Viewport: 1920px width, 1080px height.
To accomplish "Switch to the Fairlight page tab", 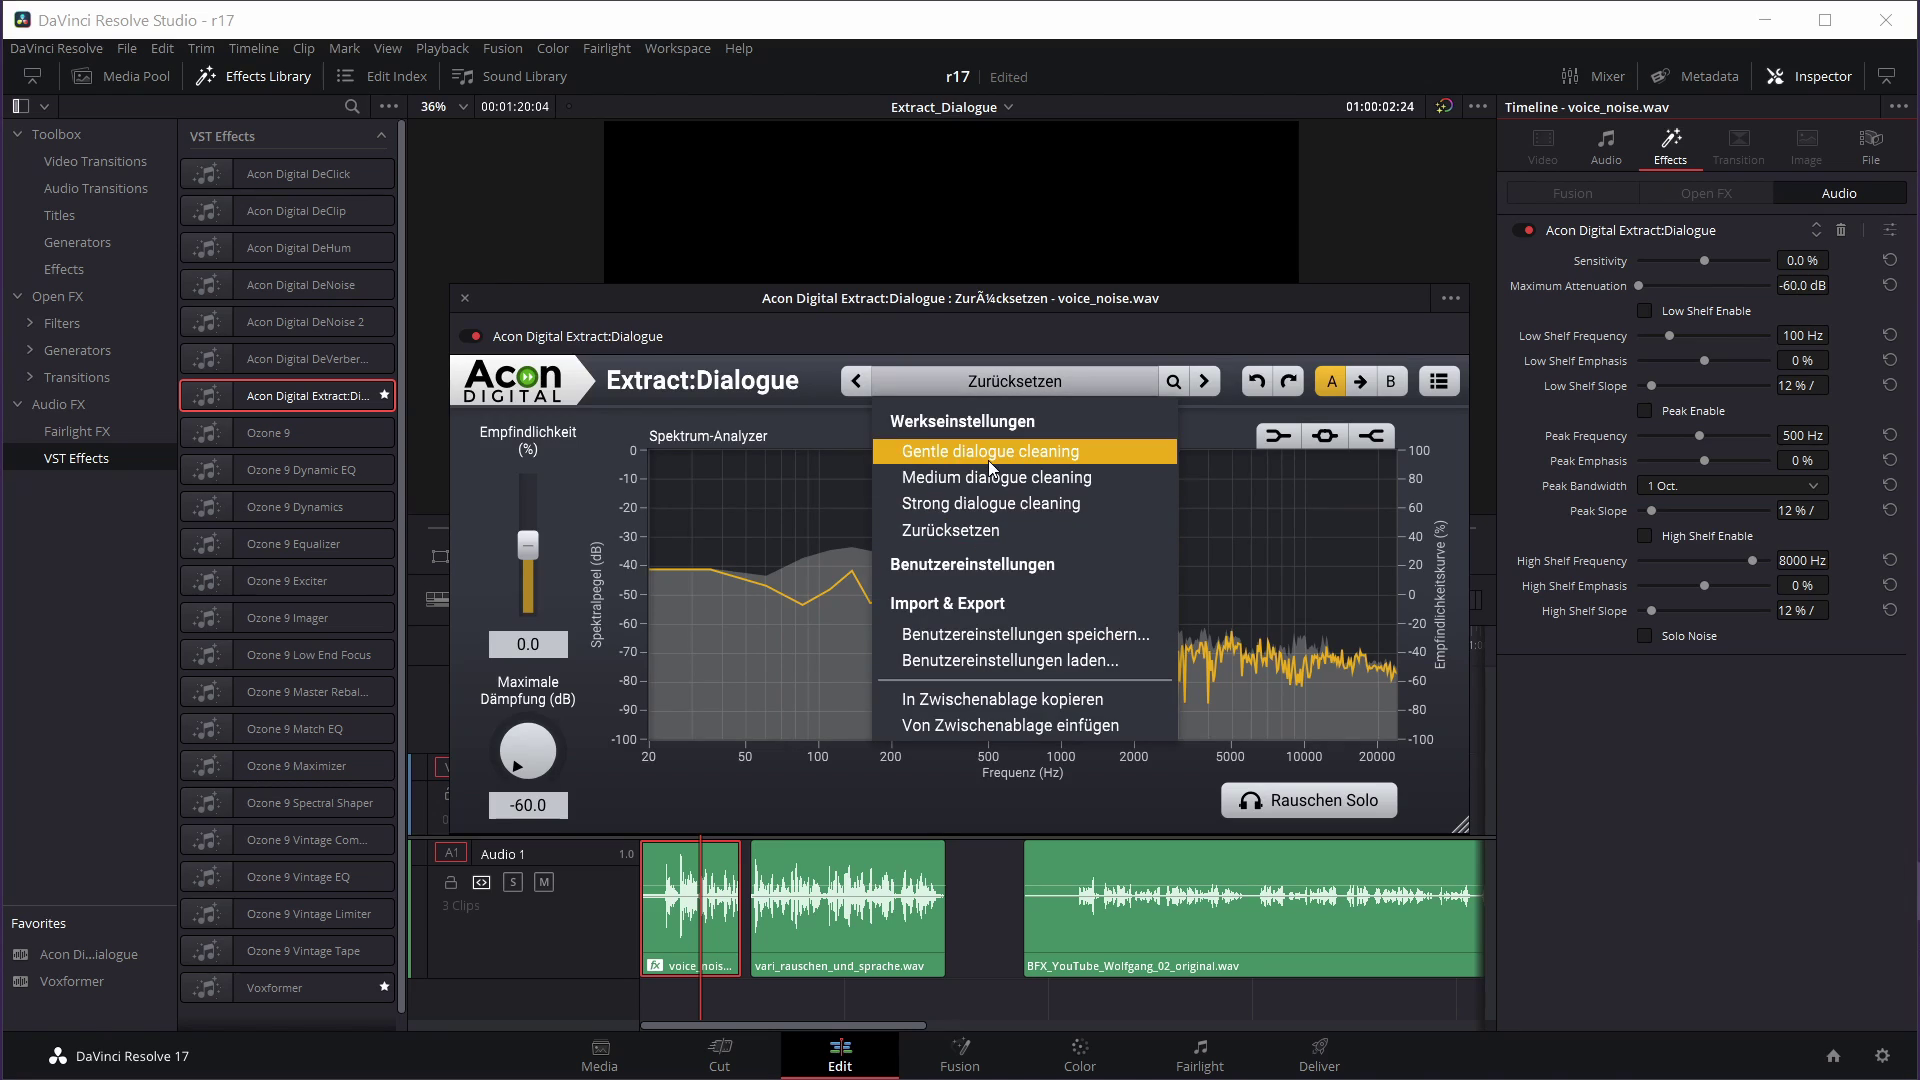I will (1199, 1055).
